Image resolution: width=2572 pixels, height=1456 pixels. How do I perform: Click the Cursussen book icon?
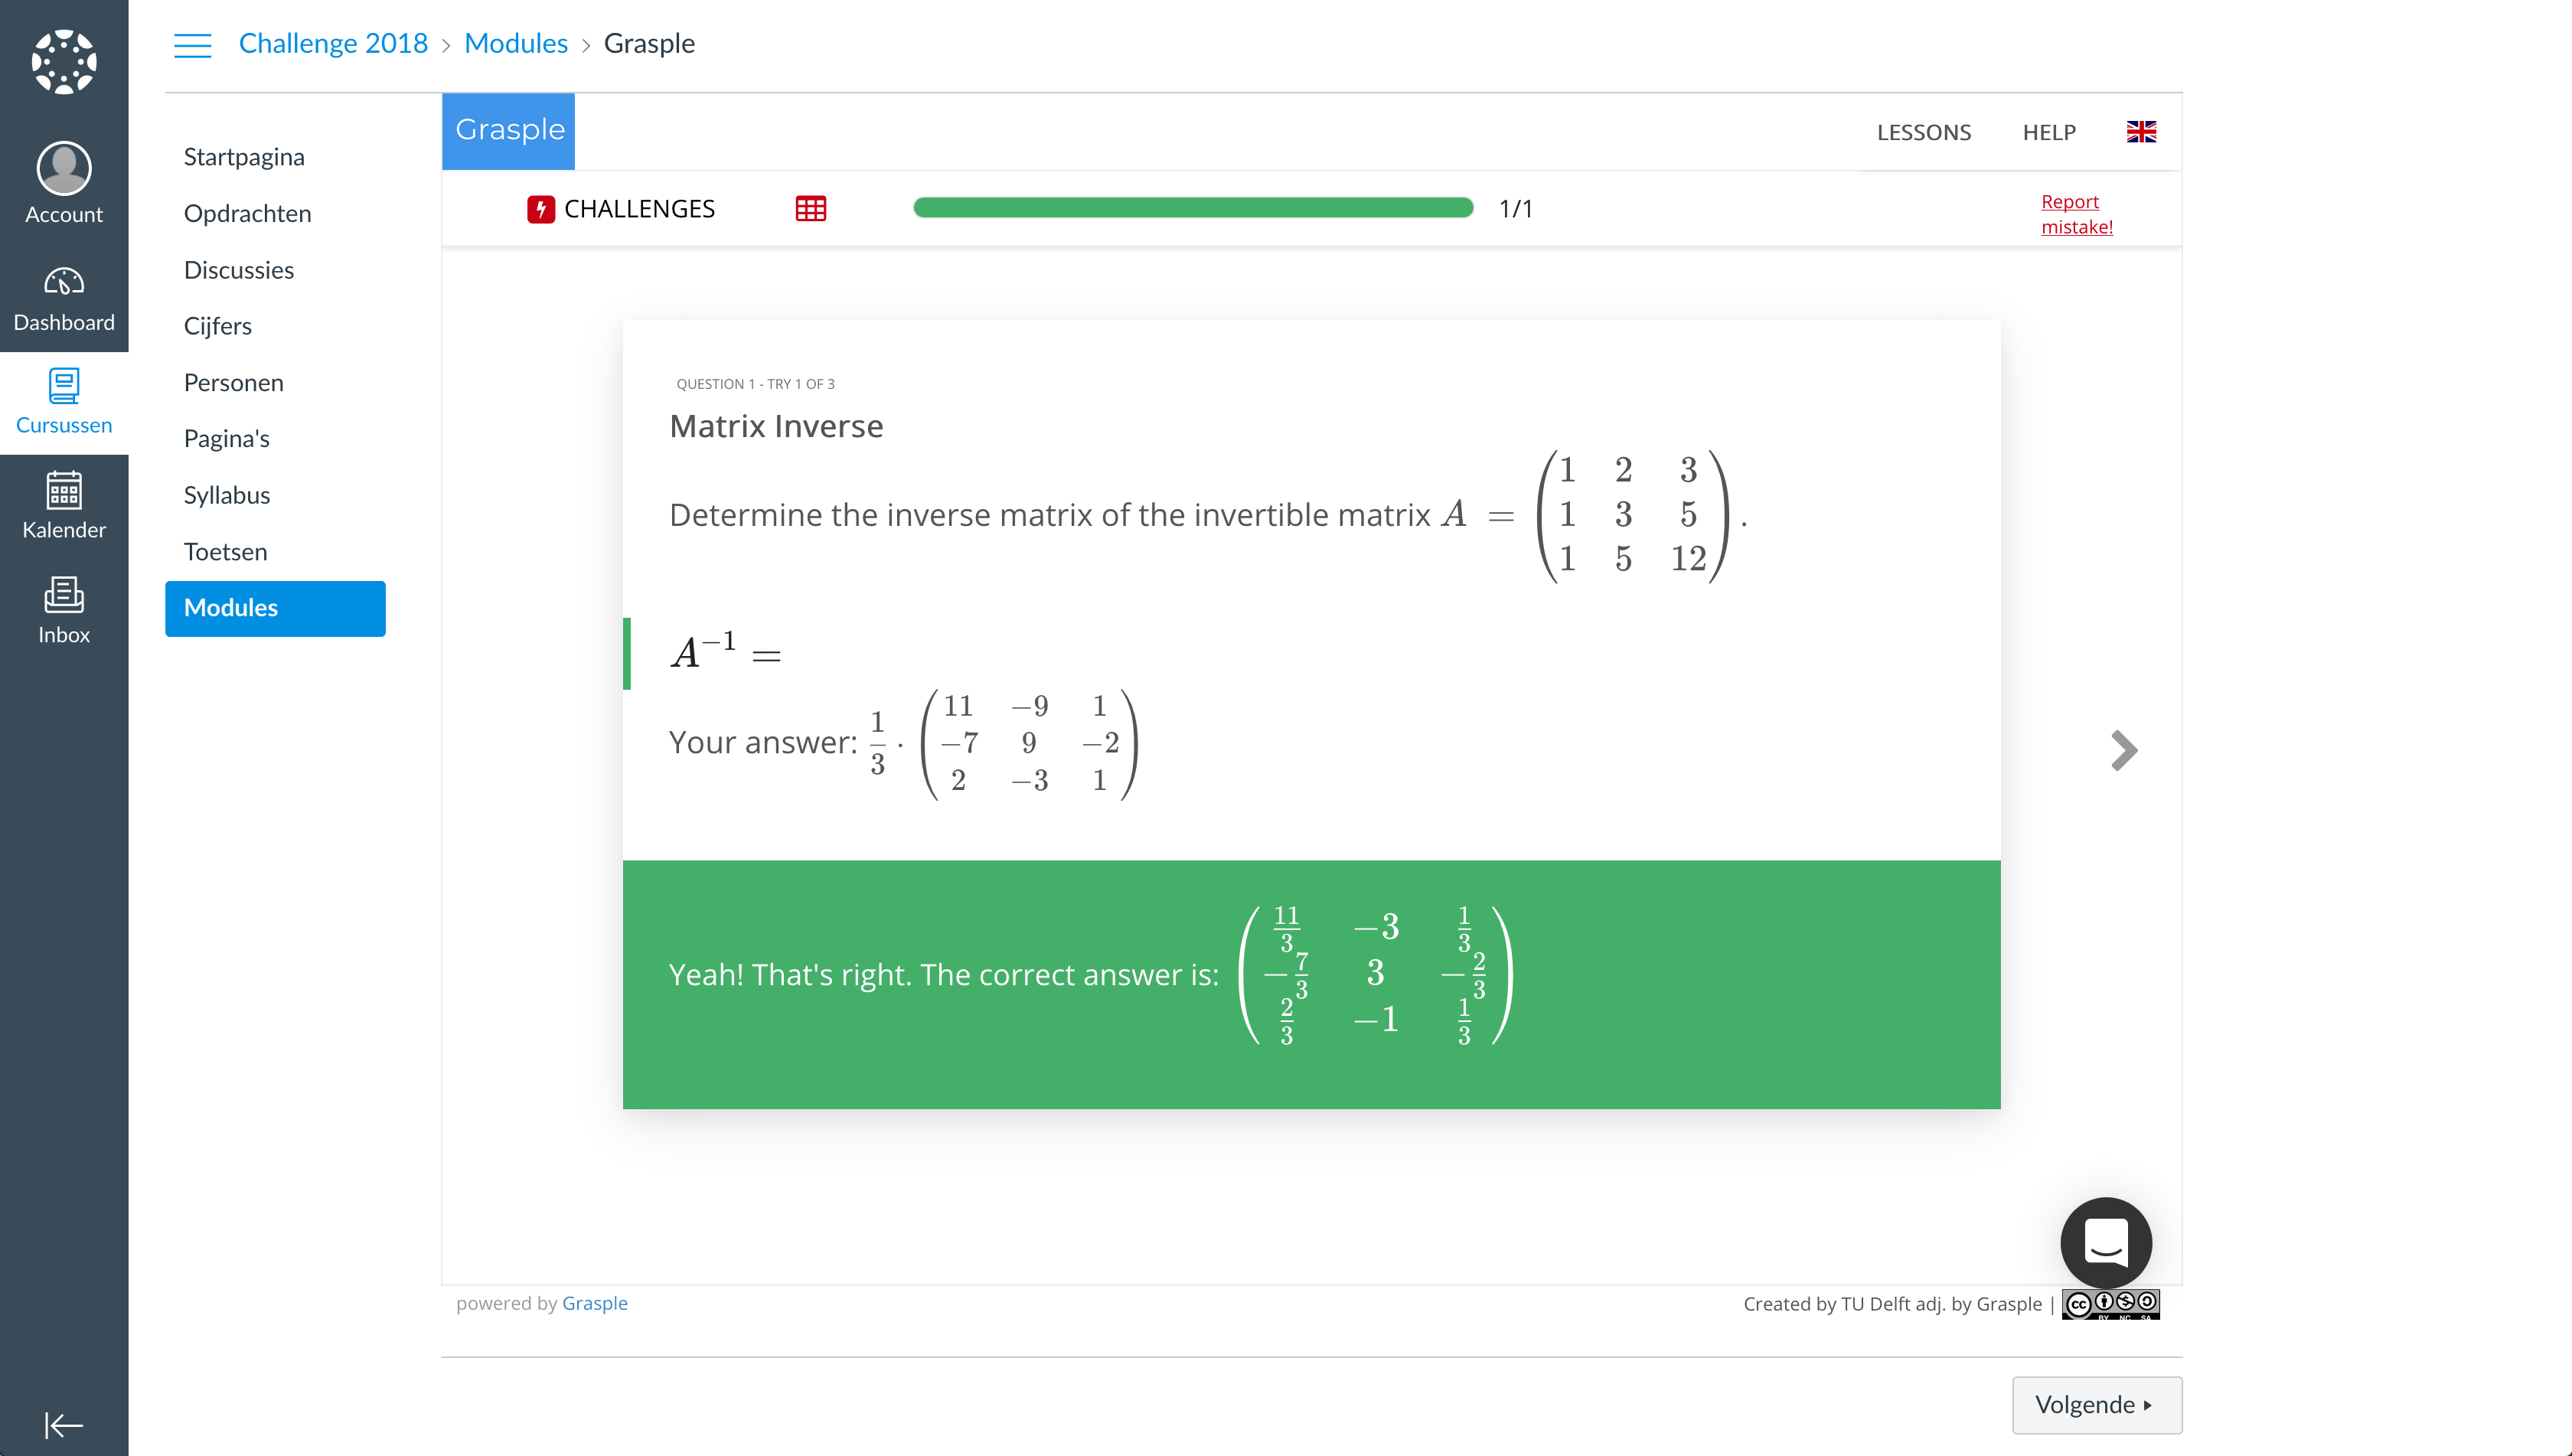tap(64, 387)
